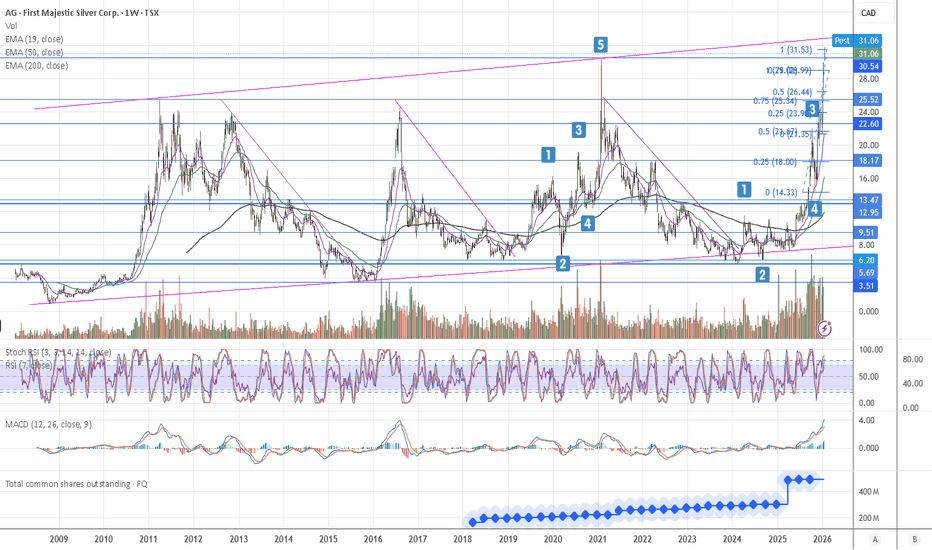This screenshot has width=932, height=550.
Task: Toggle the A auto-scale button
Action: click(x=876, y=540)
